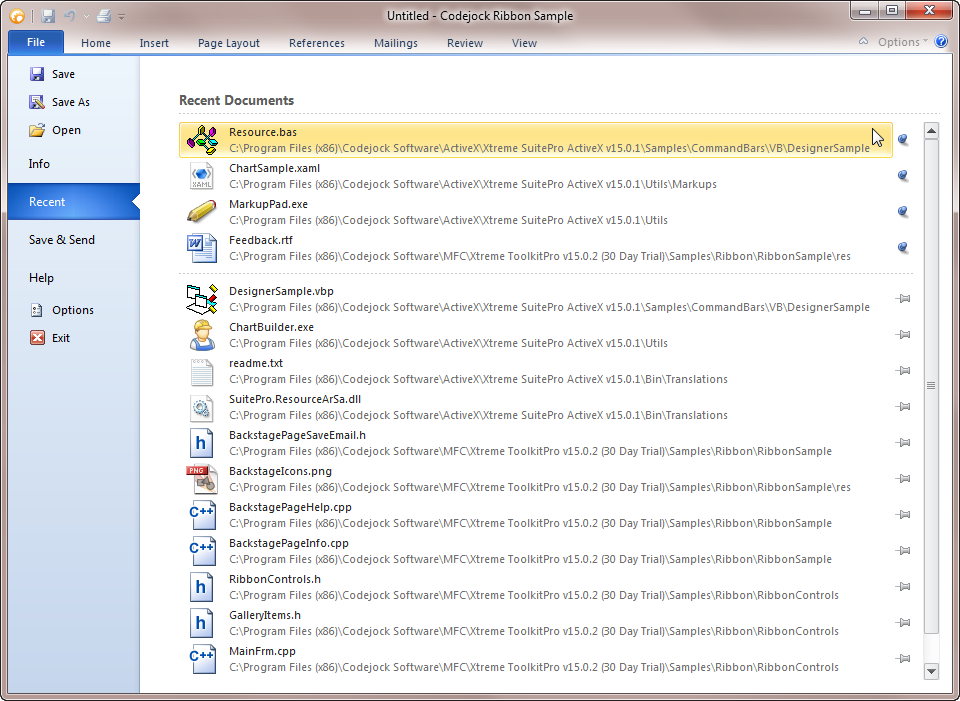This screenshot has width=960, height=701.
Task: Select the Mailings tab
Action: point(396,43)
